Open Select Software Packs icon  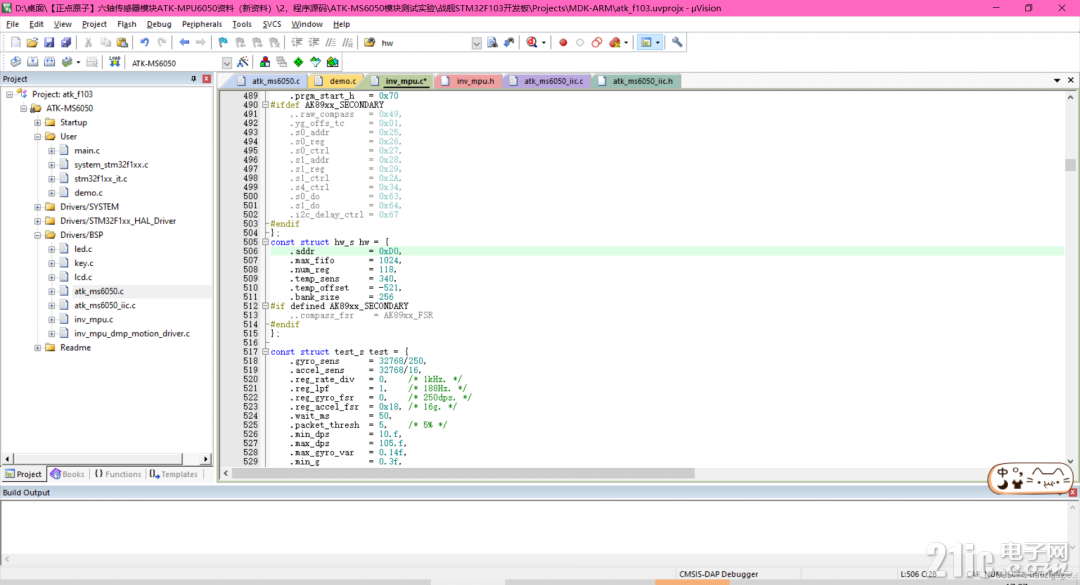click(x=315, y=62)
